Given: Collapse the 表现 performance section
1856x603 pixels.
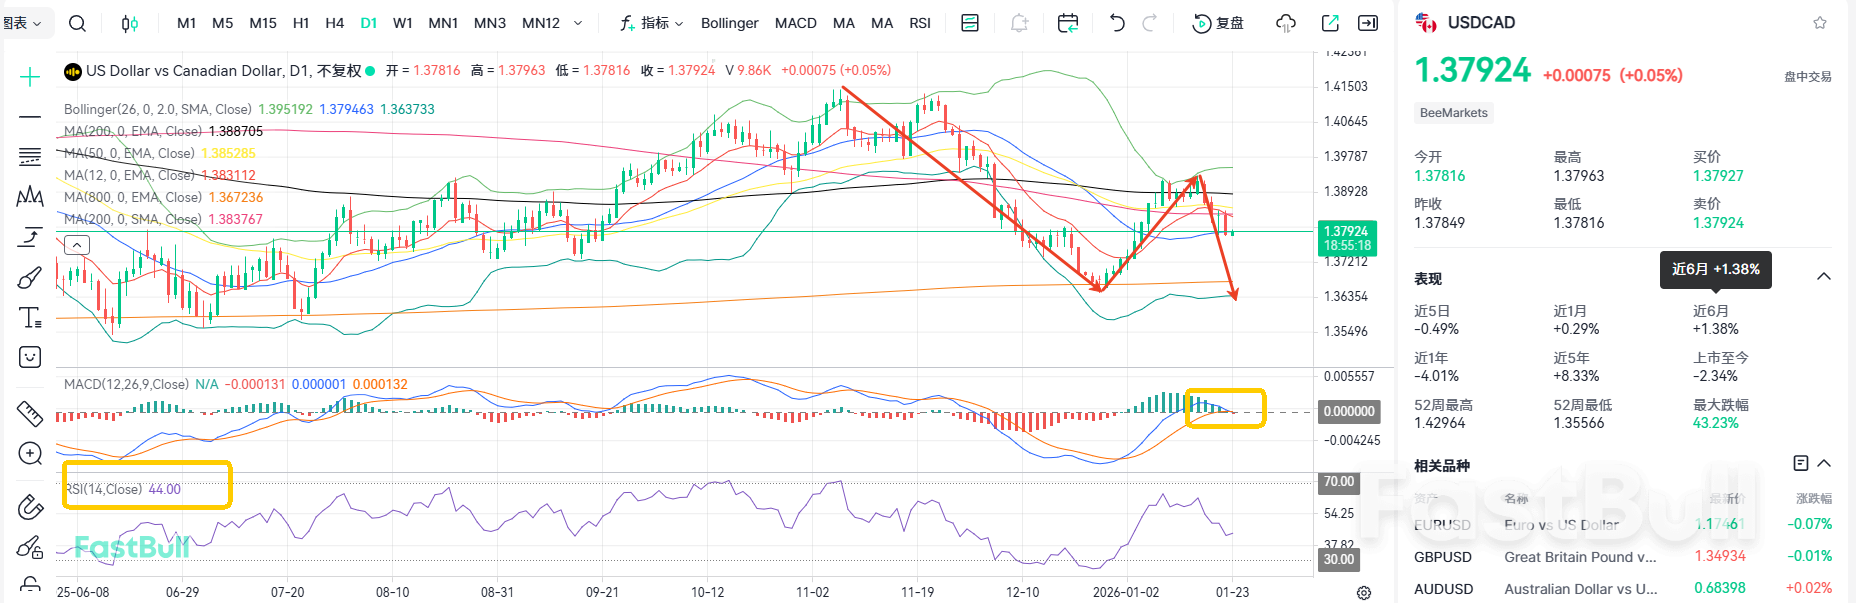Looking at the screenshot, I should 1824,277.
